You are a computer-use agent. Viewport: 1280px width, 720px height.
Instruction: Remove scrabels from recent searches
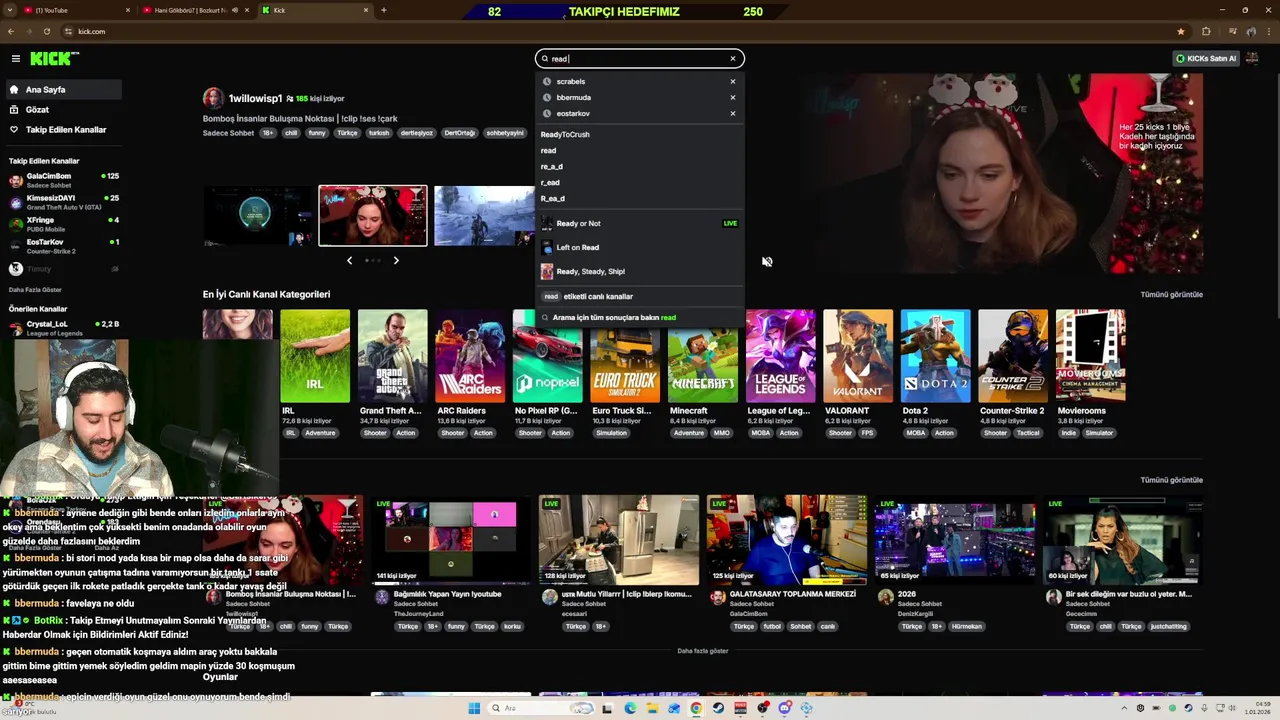tap(732, 81)
